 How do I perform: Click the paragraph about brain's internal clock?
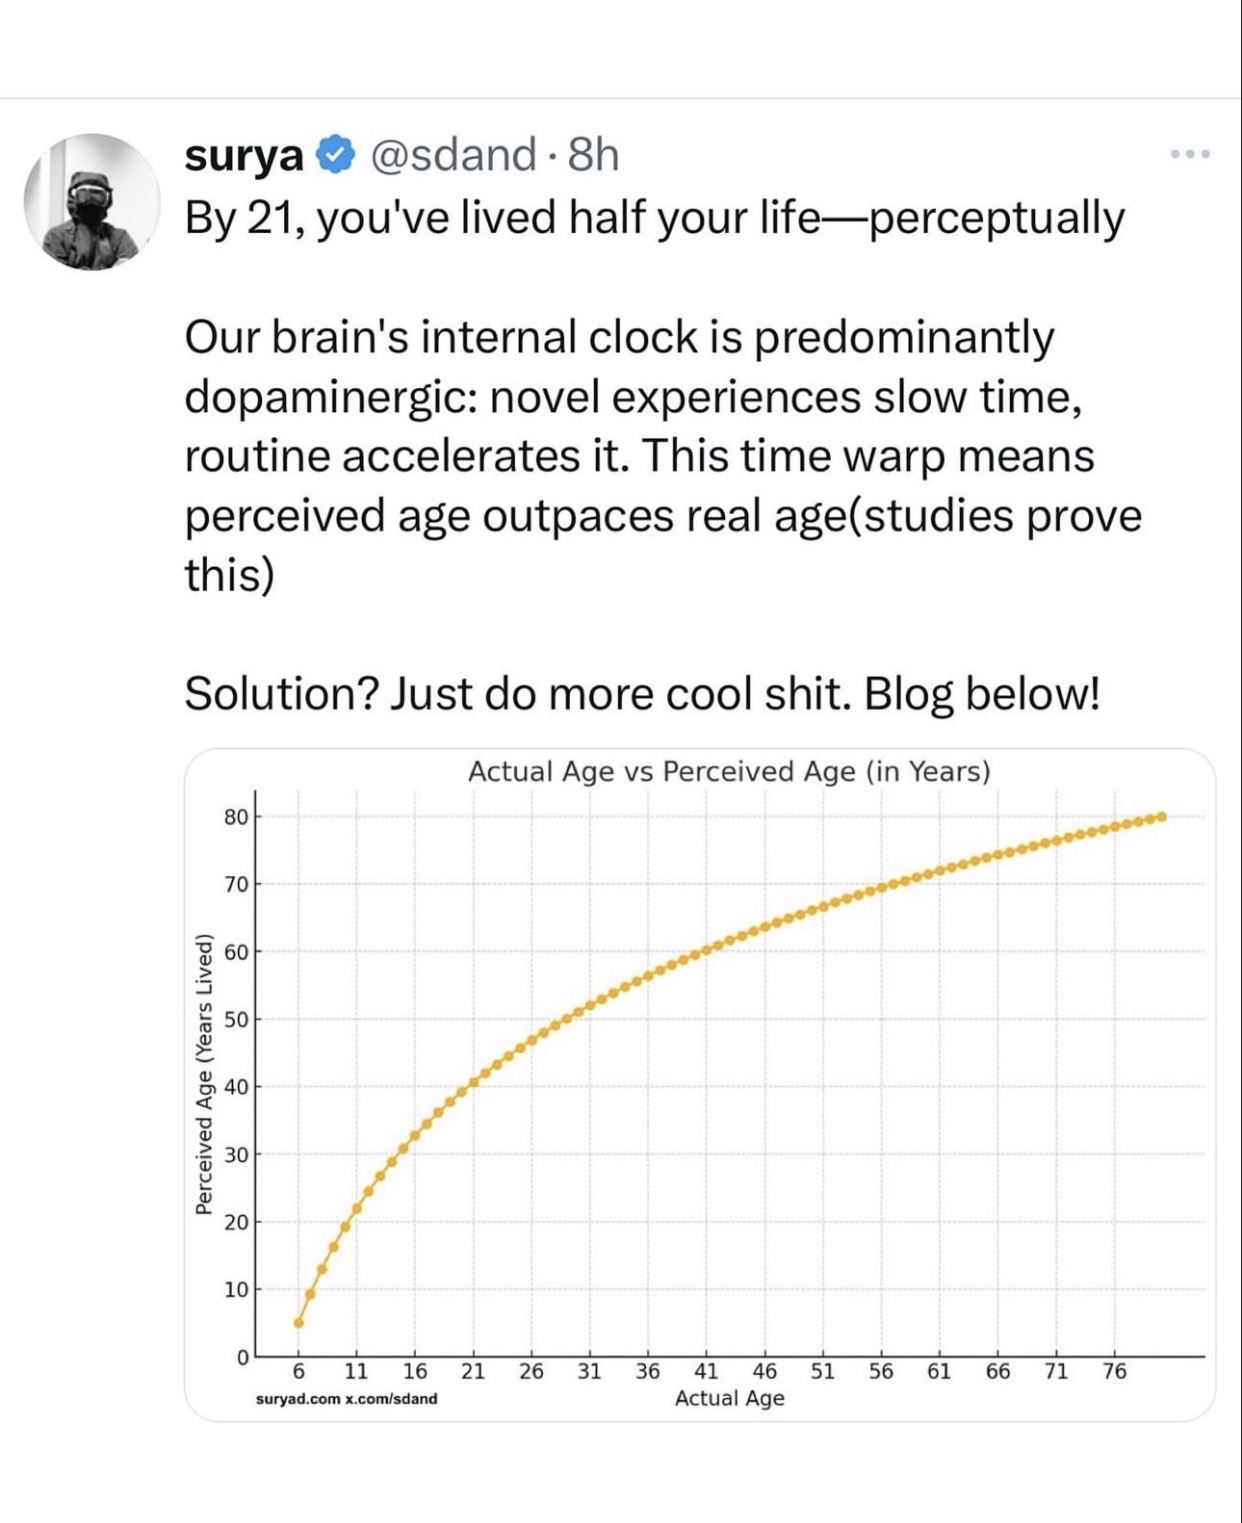click(x=660, y=455)
